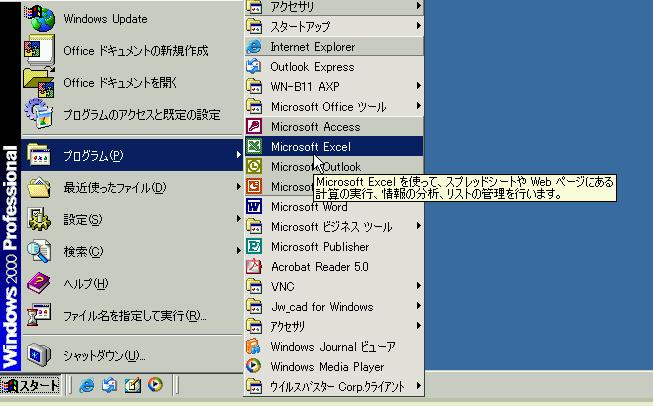The image size is (653, 406).
Task: Open the WN-B11 AXP program folder
Action: [334, 87]
